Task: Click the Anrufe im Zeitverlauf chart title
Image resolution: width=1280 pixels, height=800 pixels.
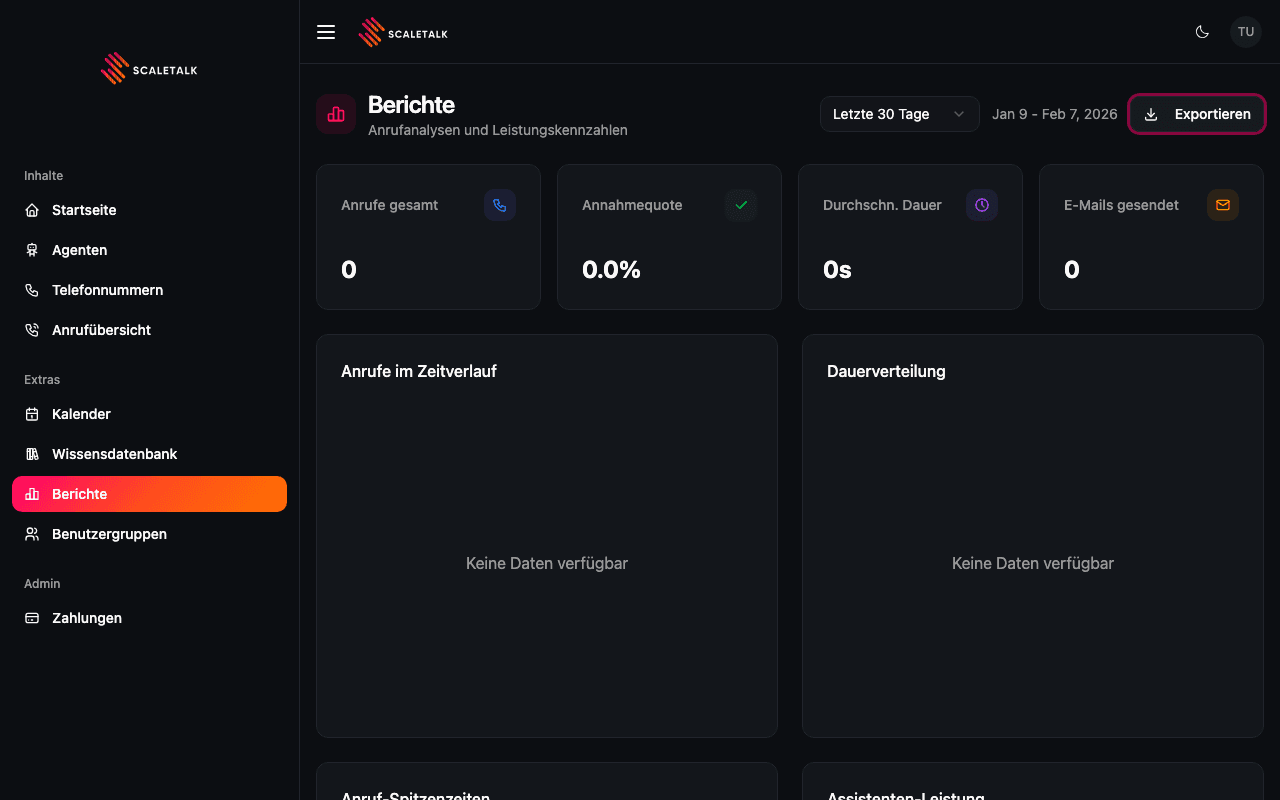Action: (419, 371)
